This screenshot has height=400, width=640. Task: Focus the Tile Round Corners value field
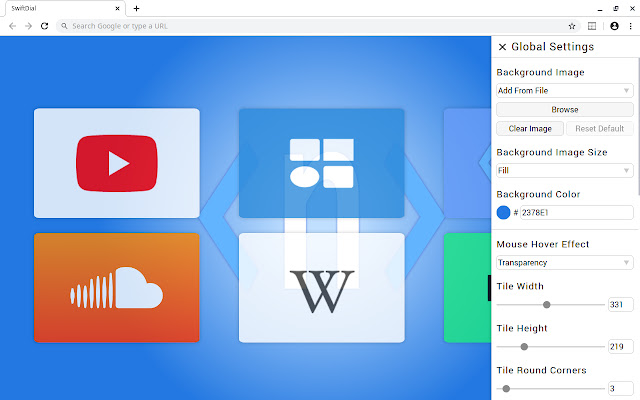[620, 389]
